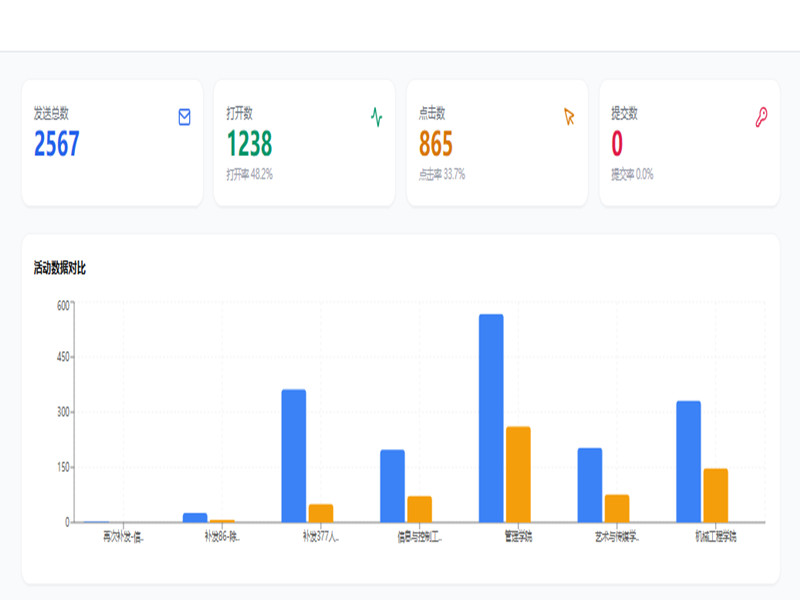This screenshot has height=600, width=800.
Task: Click the 点击率 33.7% text
Action: (x=442, y=174)
